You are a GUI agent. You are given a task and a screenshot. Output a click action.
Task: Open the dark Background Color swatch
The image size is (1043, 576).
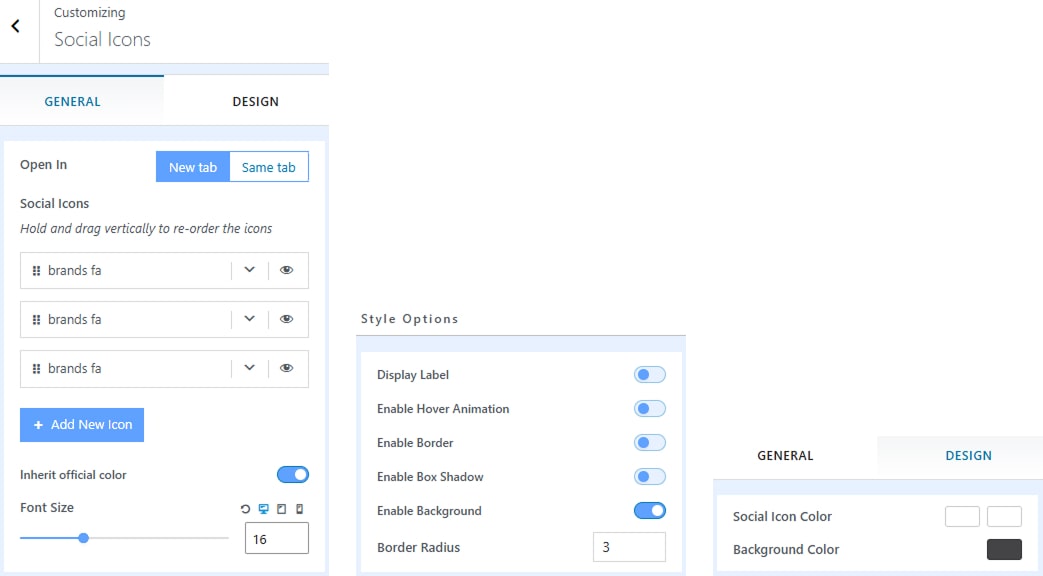(1004, 549)
